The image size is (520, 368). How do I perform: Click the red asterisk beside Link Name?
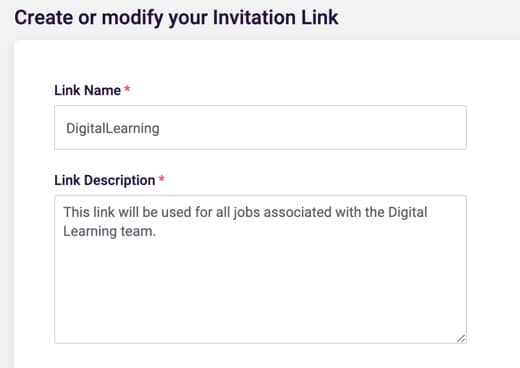(127, 89)
